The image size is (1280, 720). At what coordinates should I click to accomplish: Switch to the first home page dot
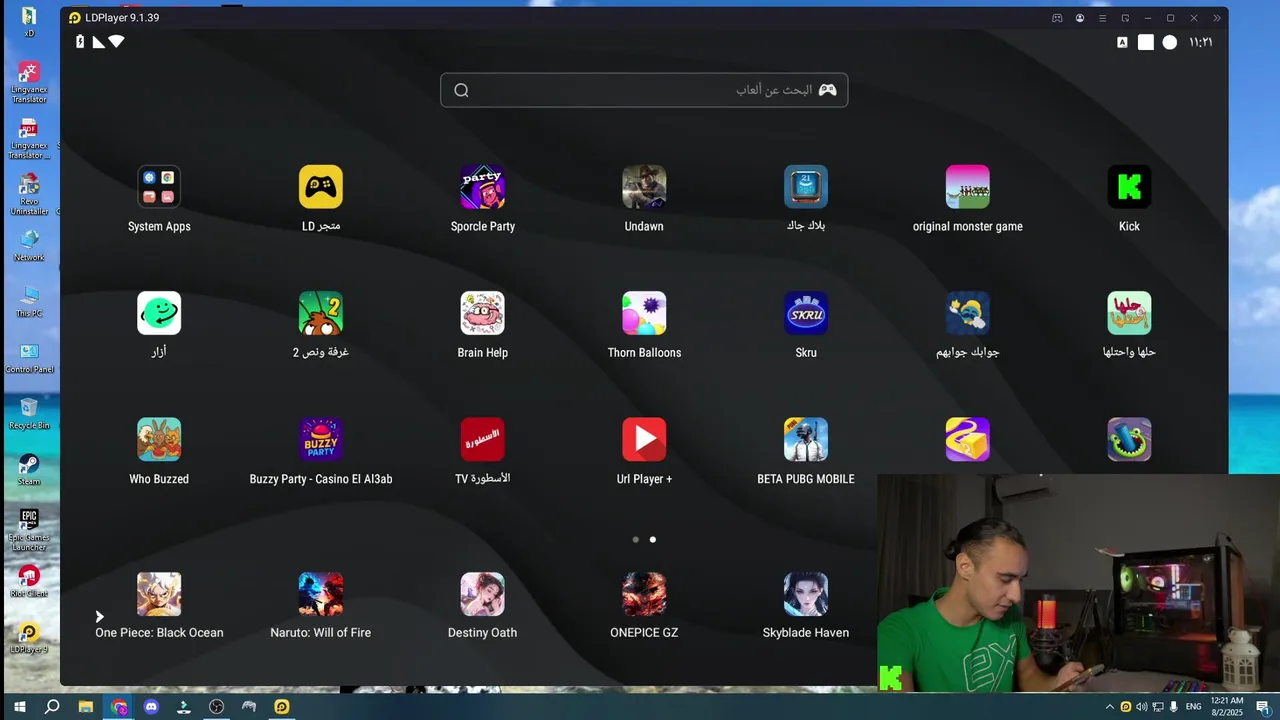click(635, 539)
